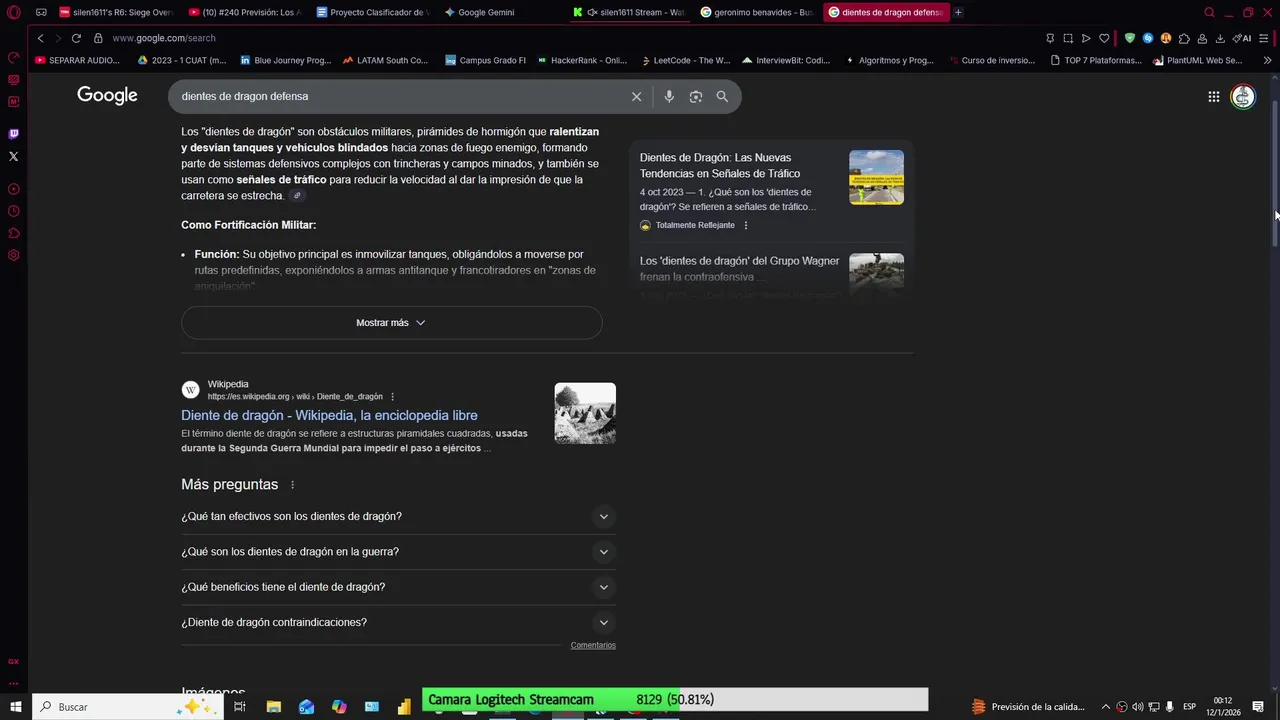Screen dimensions: 1280x720
Task: Add page to bookmarks heart icon
Action: click(1104, 38)
